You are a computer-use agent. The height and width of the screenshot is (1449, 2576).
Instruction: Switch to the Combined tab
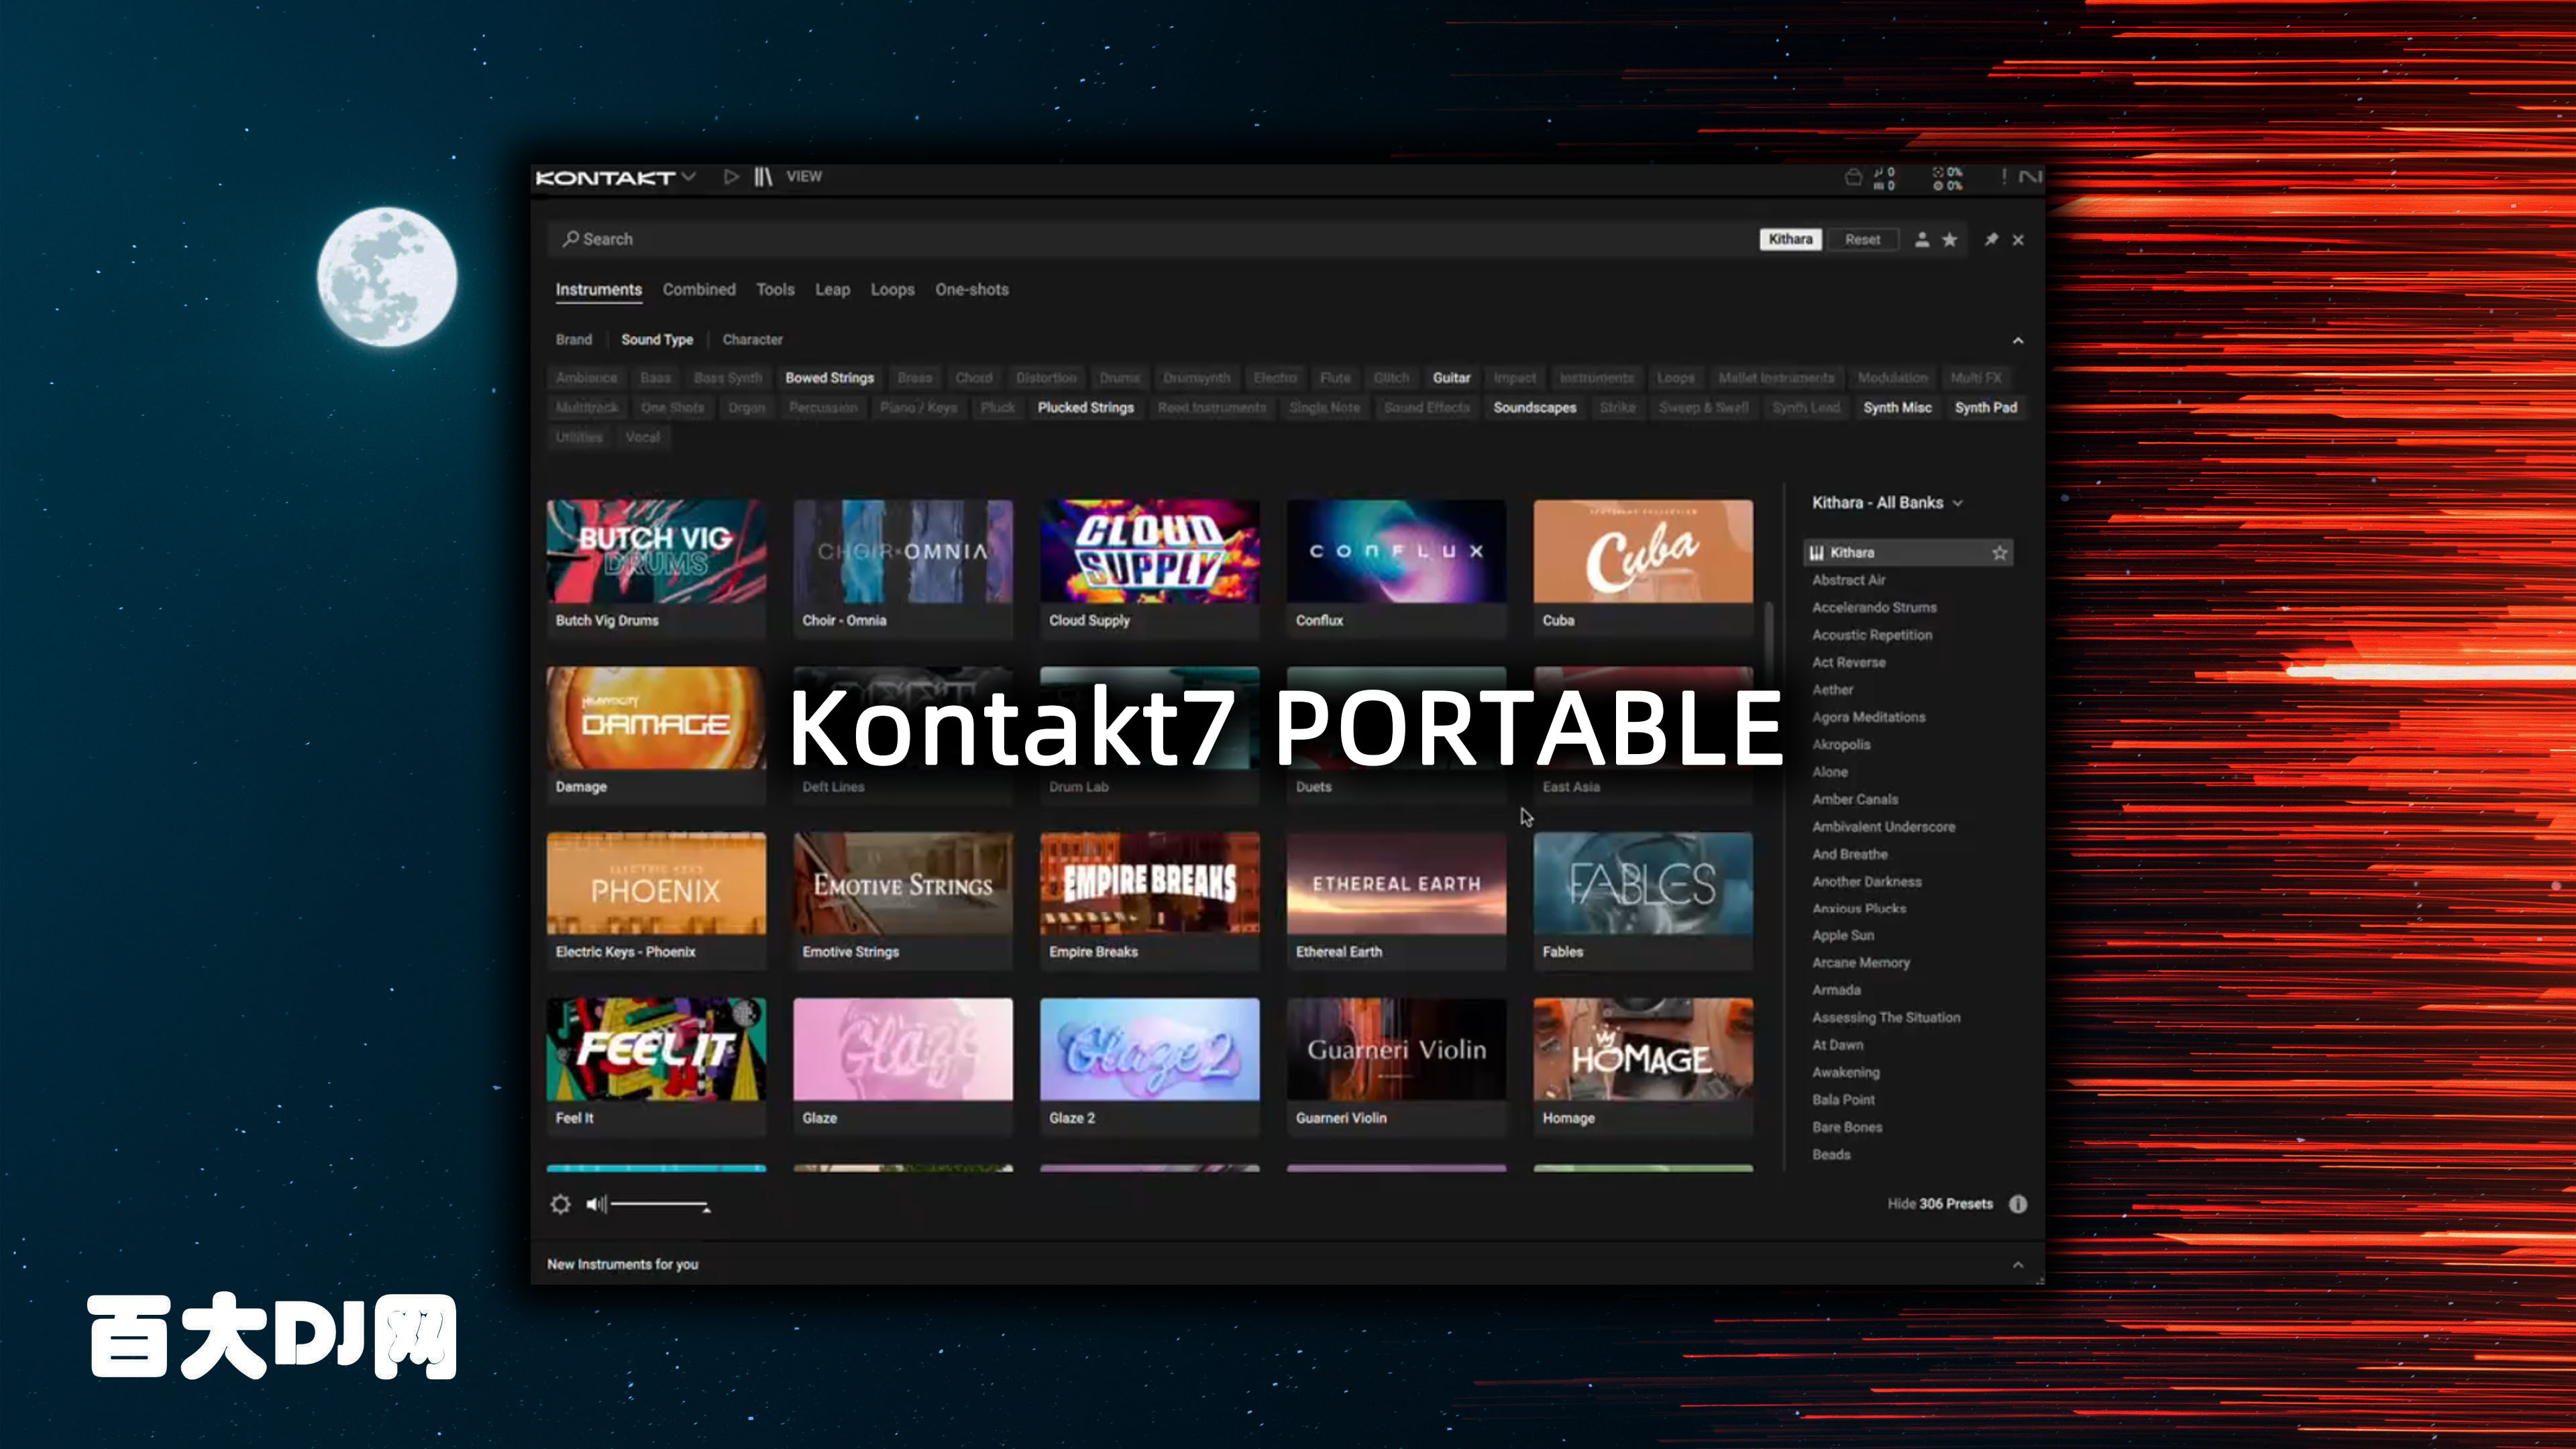tap(699, 289)
